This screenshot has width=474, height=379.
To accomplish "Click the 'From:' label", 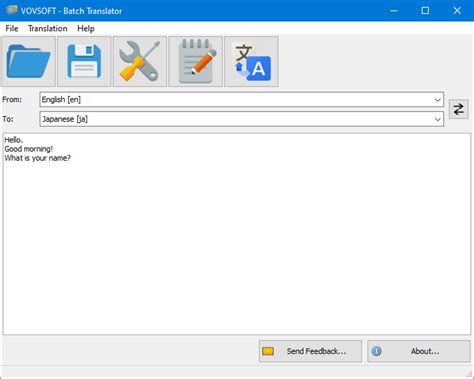I will [12, 99].
